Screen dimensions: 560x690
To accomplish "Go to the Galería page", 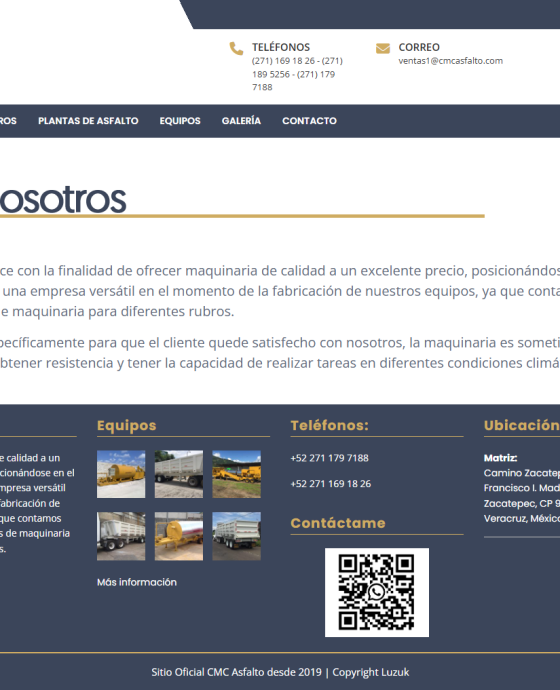I will click(x=241, y=121).
